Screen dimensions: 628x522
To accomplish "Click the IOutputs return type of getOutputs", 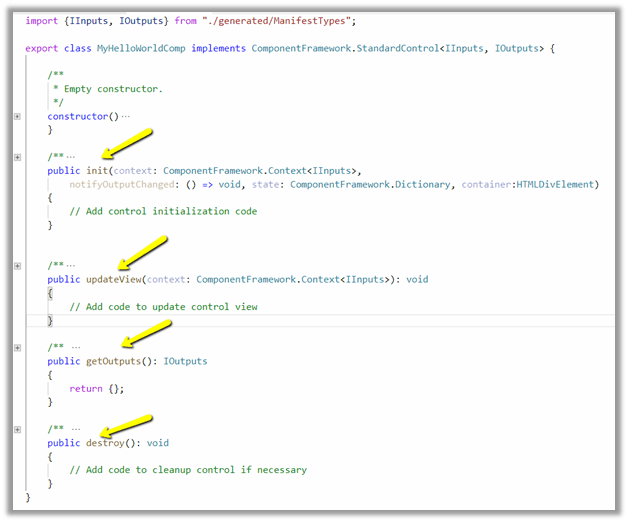I will click(x=185, y=361).
